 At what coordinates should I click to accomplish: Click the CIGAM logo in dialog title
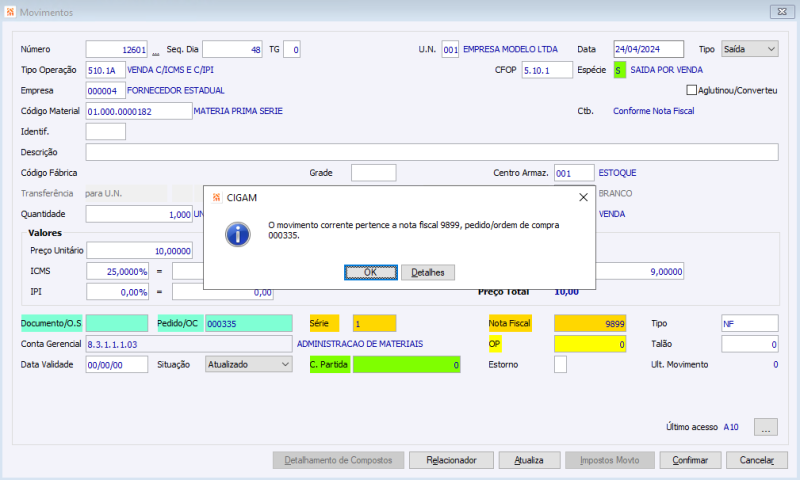tap(217, 197)
